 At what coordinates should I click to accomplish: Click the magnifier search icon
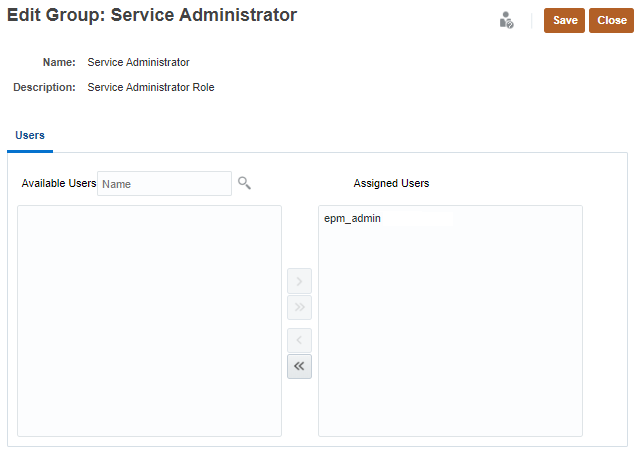244,183
